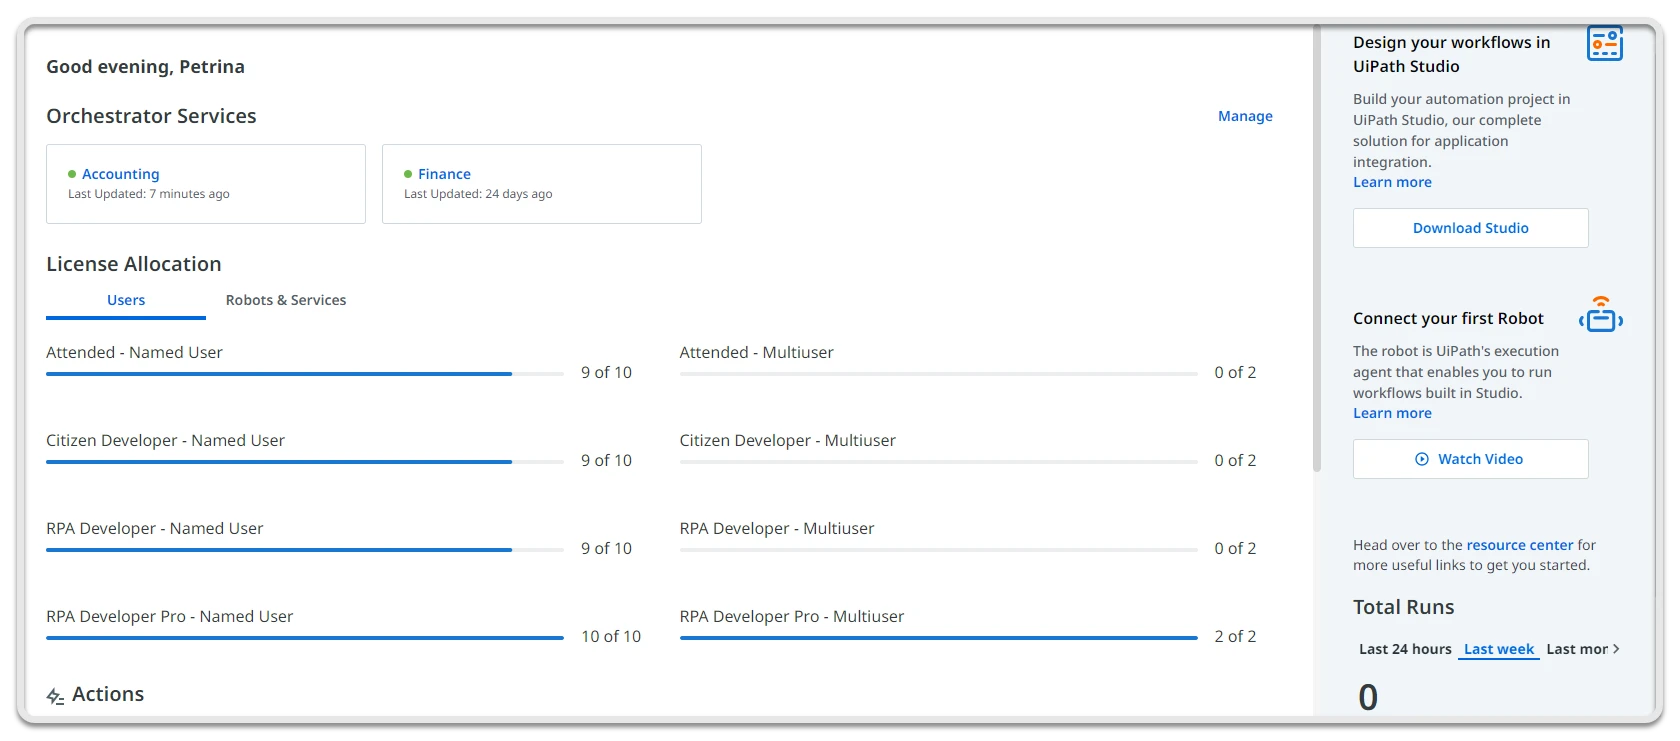This screenshot has width=1680, height=741.
Task: Click Learn more under UiPath Studio description
Action: [1392, 182]
